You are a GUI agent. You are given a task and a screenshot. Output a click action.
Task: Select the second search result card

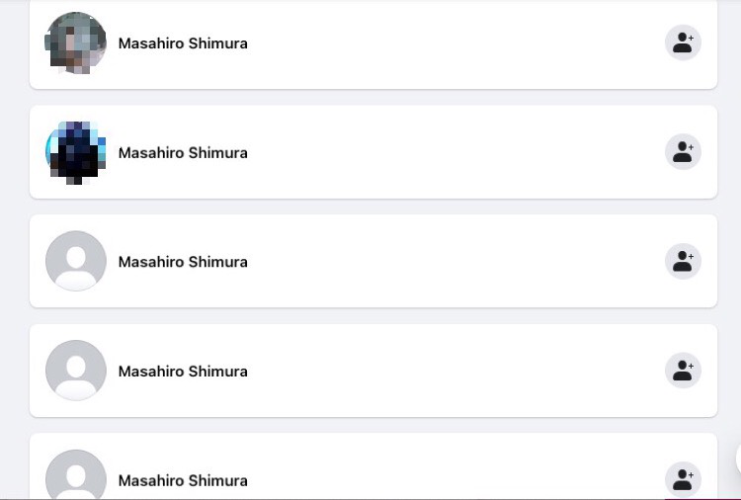pyautogui.click(x=373, y=152)
